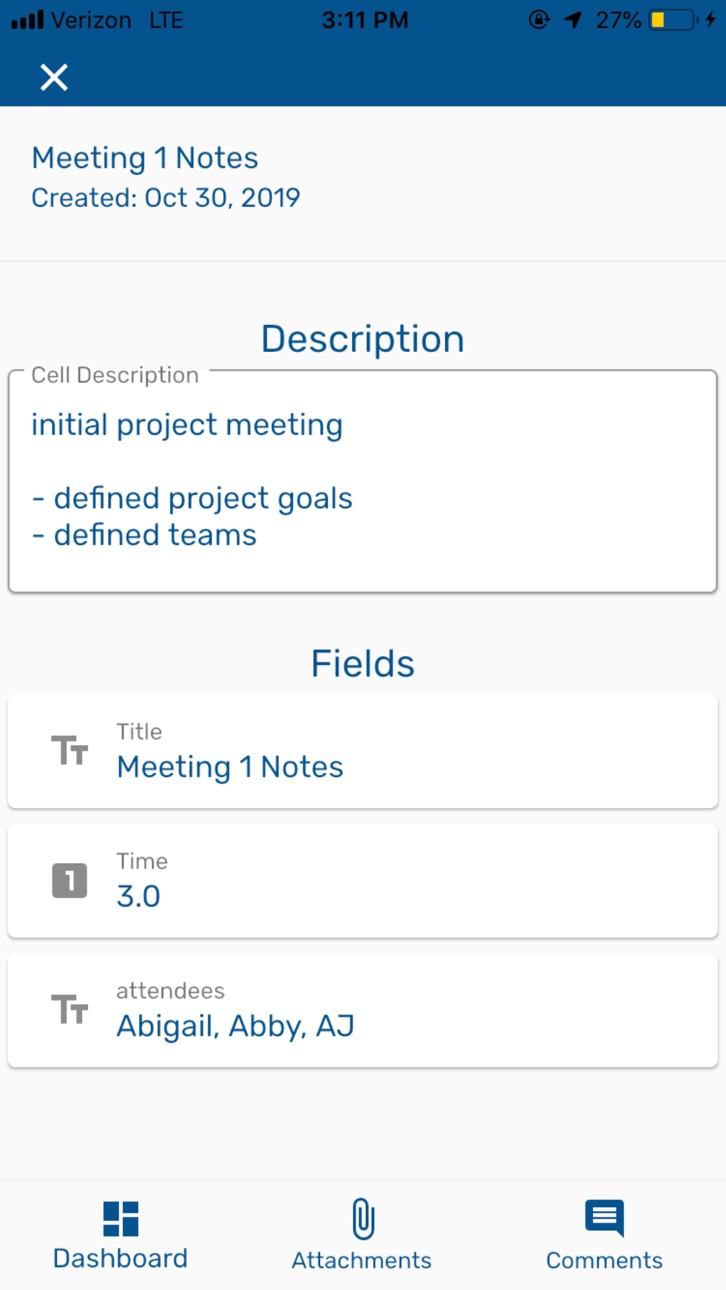Tap the Dashboard grid icon
This screenshot has height=1290, width=726.
(x=121, y=1218)
